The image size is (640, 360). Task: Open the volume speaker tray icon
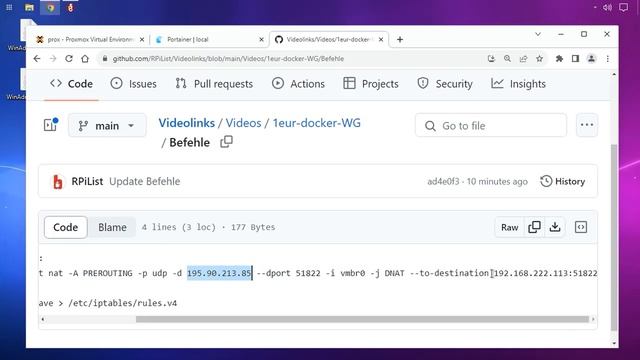click(x=607, y=7)
